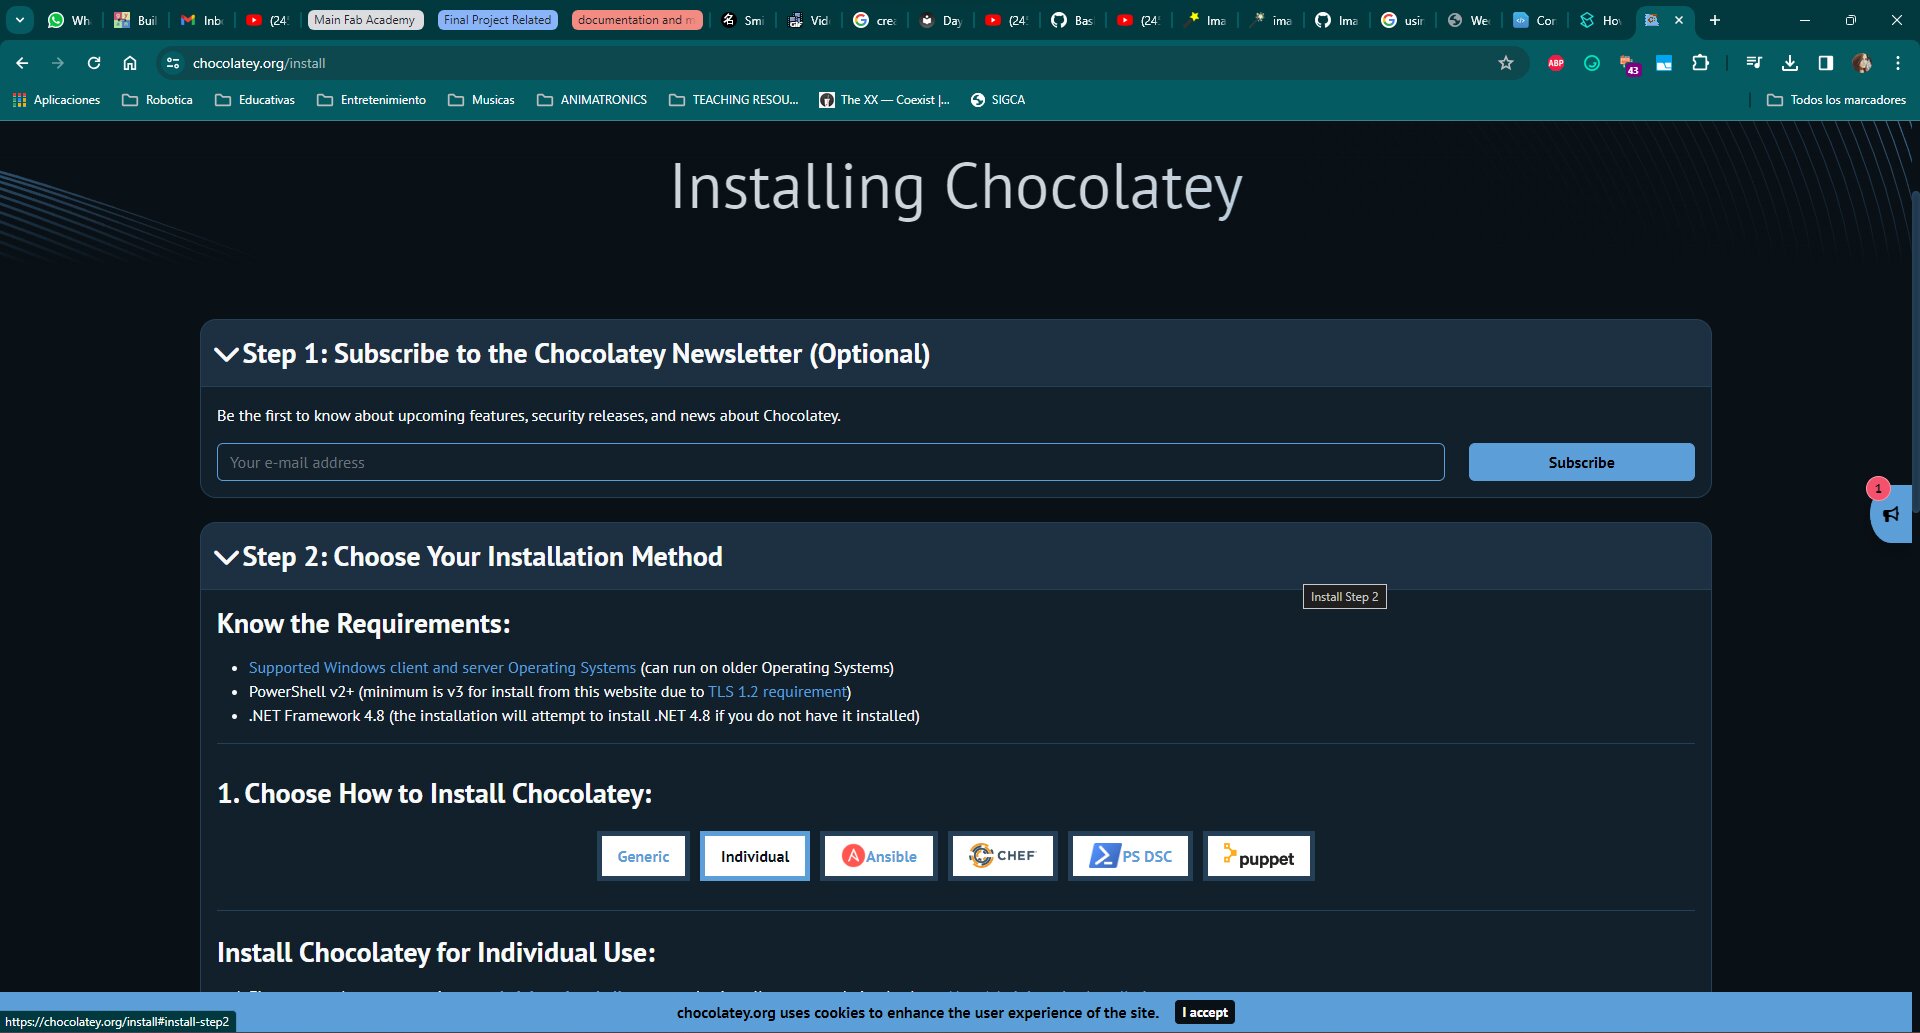
Task: Select the CHEF install method
Action: pos(1003,856)
